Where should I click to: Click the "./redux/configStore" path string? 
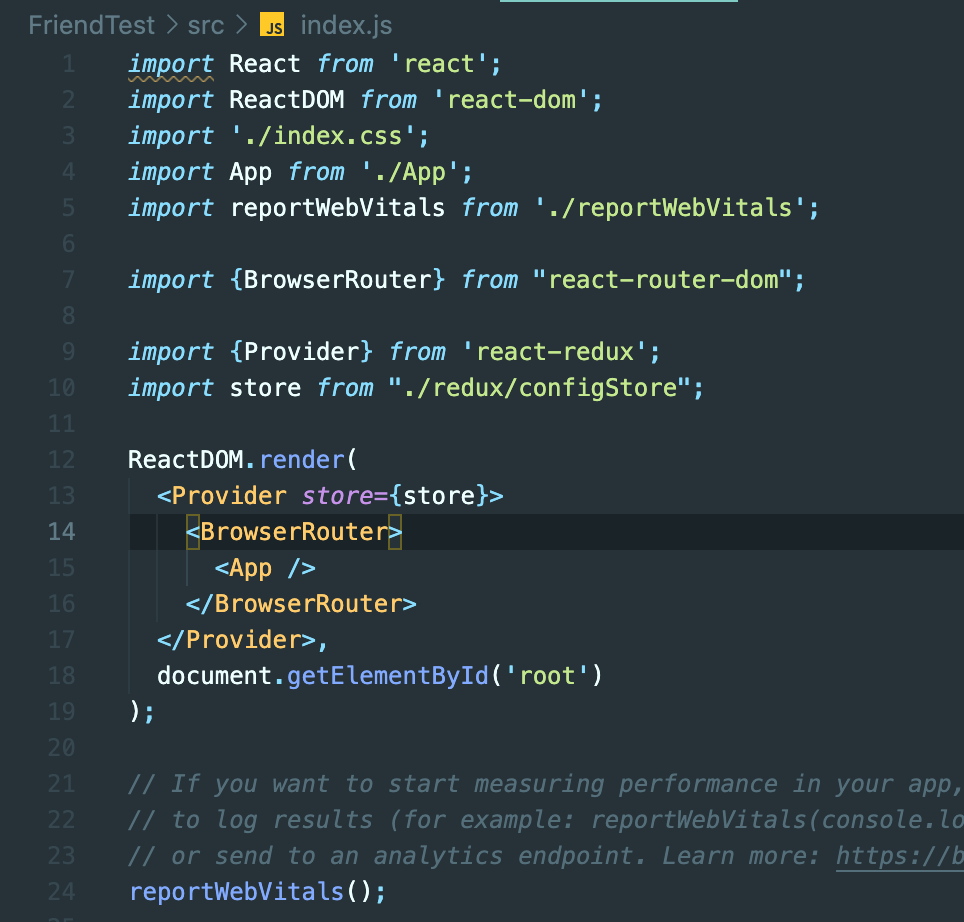[x=540, y=388]
